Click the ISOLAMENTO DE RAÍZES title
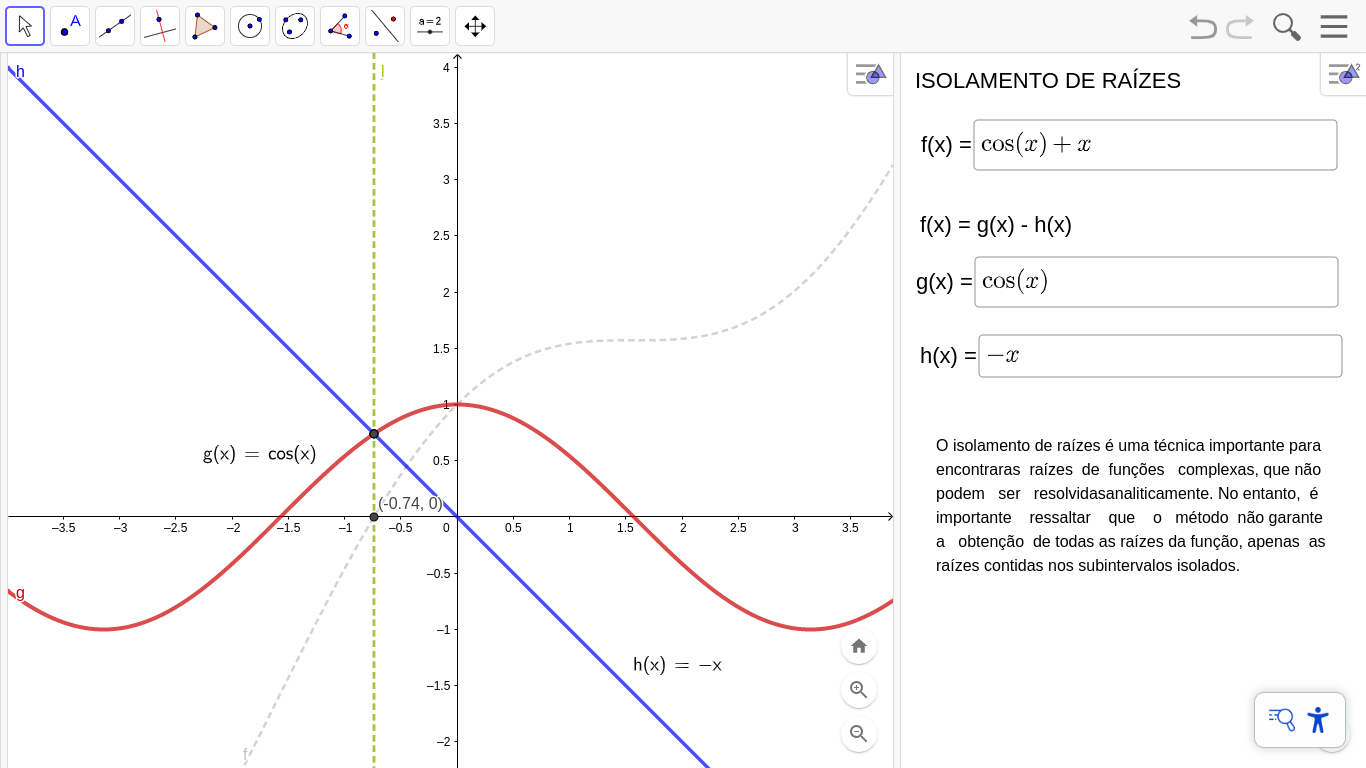The height and width of the screenshot is (768, 1366). coord(1048,81)
